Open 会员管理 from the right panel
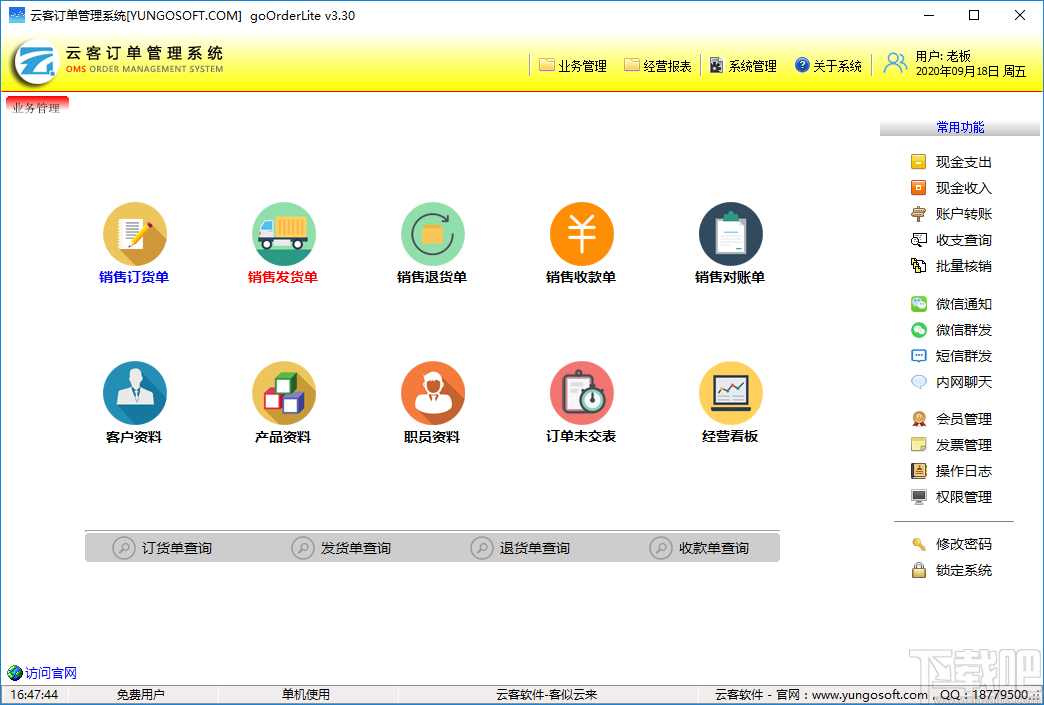Image resolution: width=1044 pixels, height=705 pixels. point(960,418)
